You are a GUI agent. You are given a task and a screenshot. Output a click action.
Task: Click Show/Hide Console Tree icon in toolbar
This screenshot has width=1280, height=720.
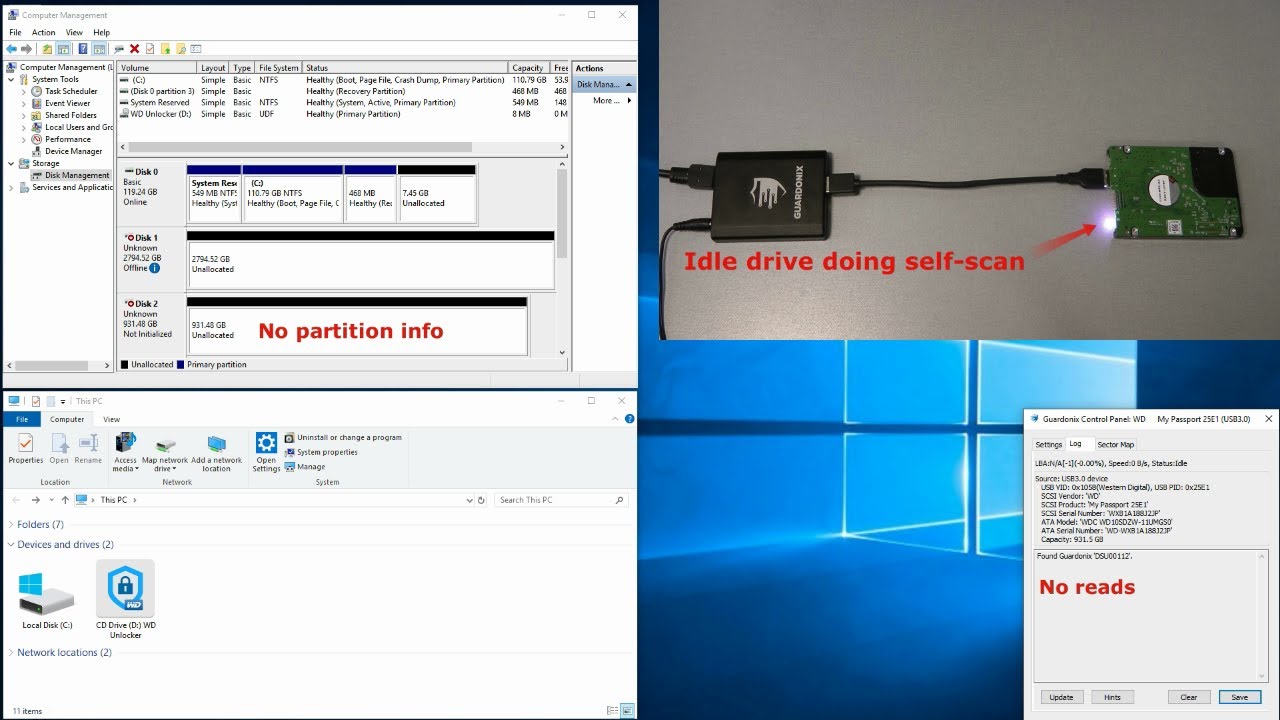(x=63, y=48)
